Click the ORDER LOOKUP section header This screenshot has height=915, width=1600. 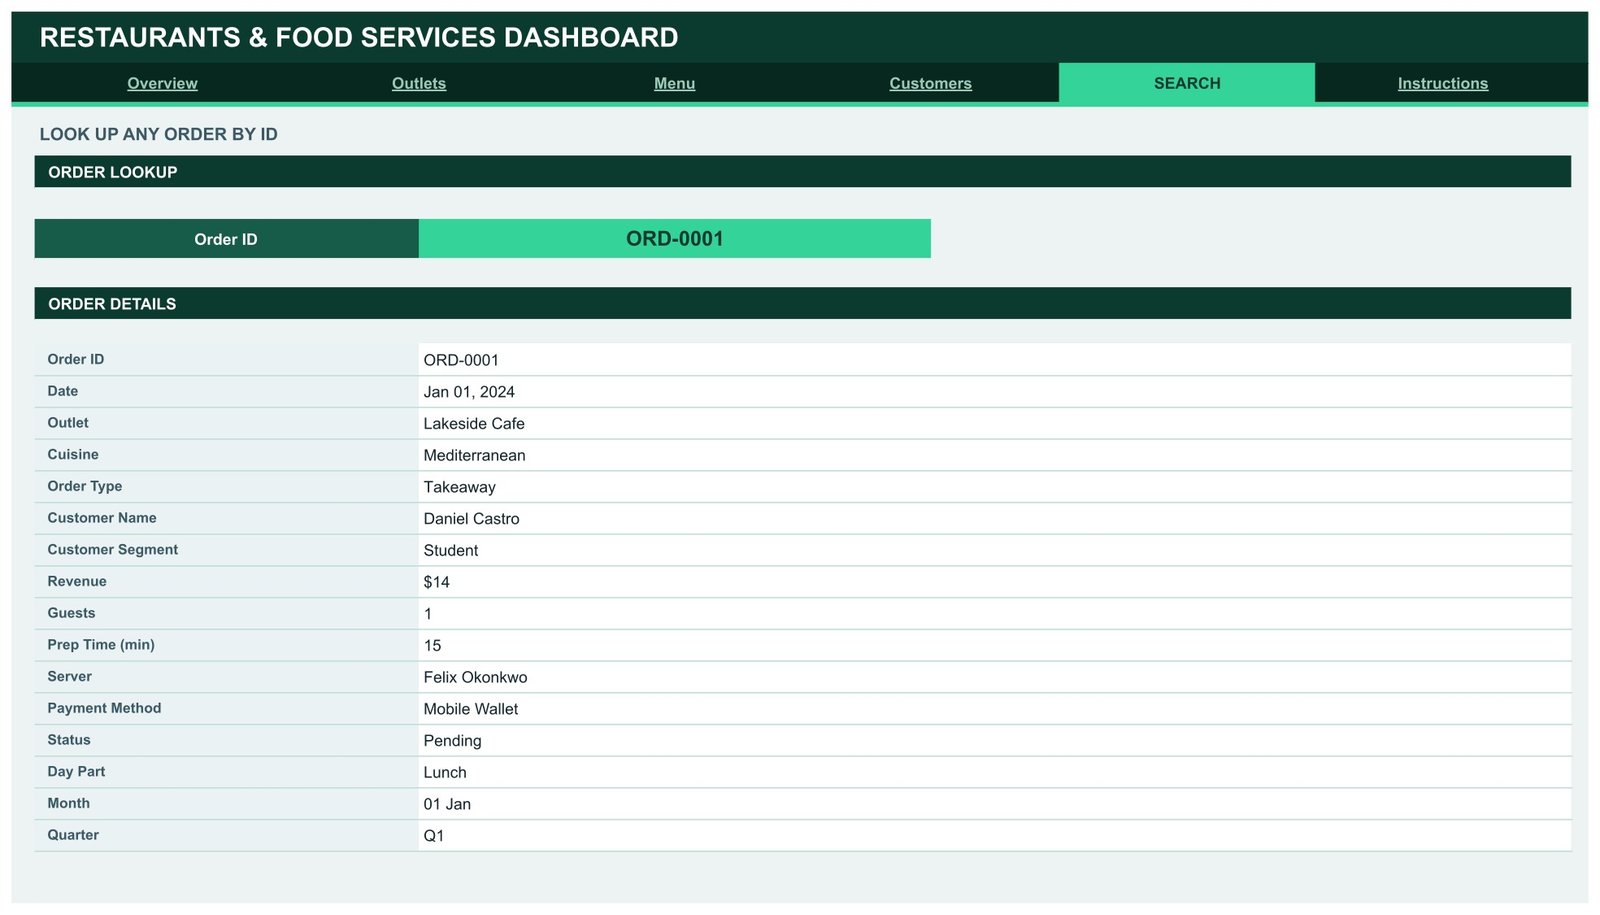click(803, 172)
